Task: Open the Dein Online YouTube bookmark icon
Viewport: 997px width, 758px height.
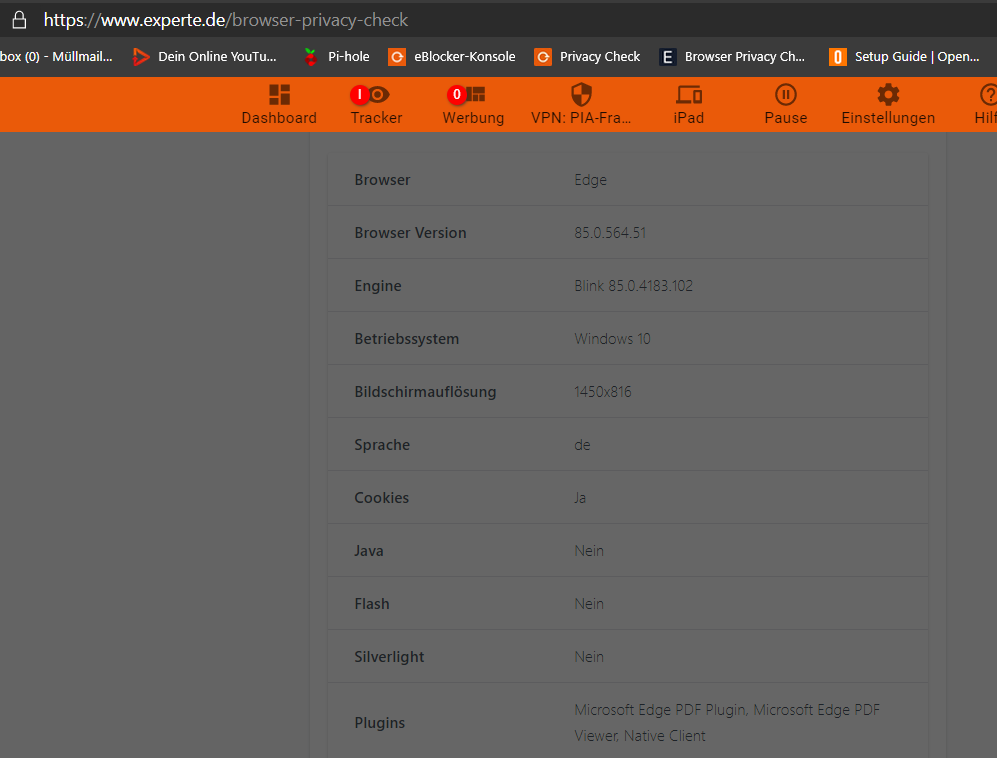Action: 141,57
